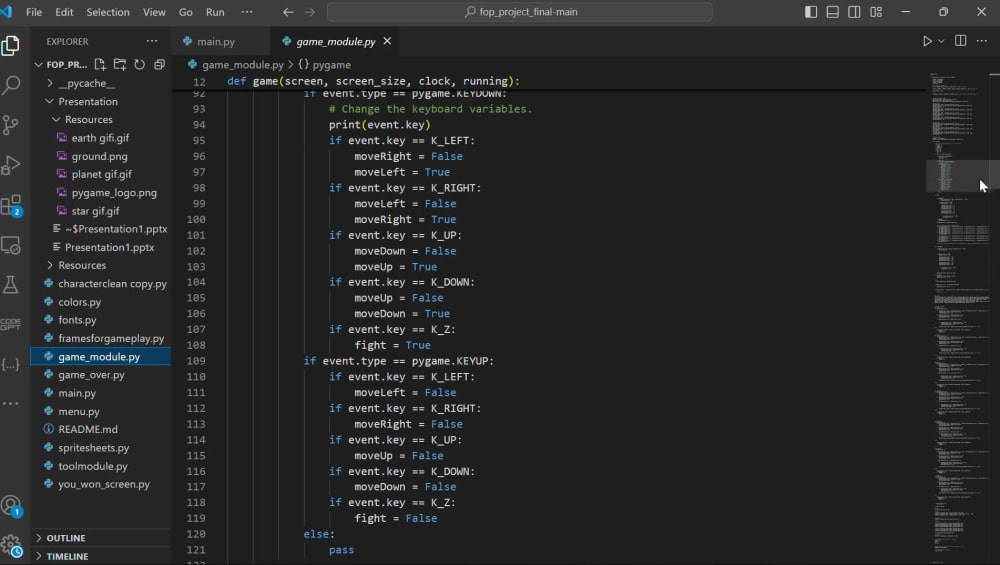Close the game_module.py tab
Screen dimensions: 1000x565
point(387,41)
